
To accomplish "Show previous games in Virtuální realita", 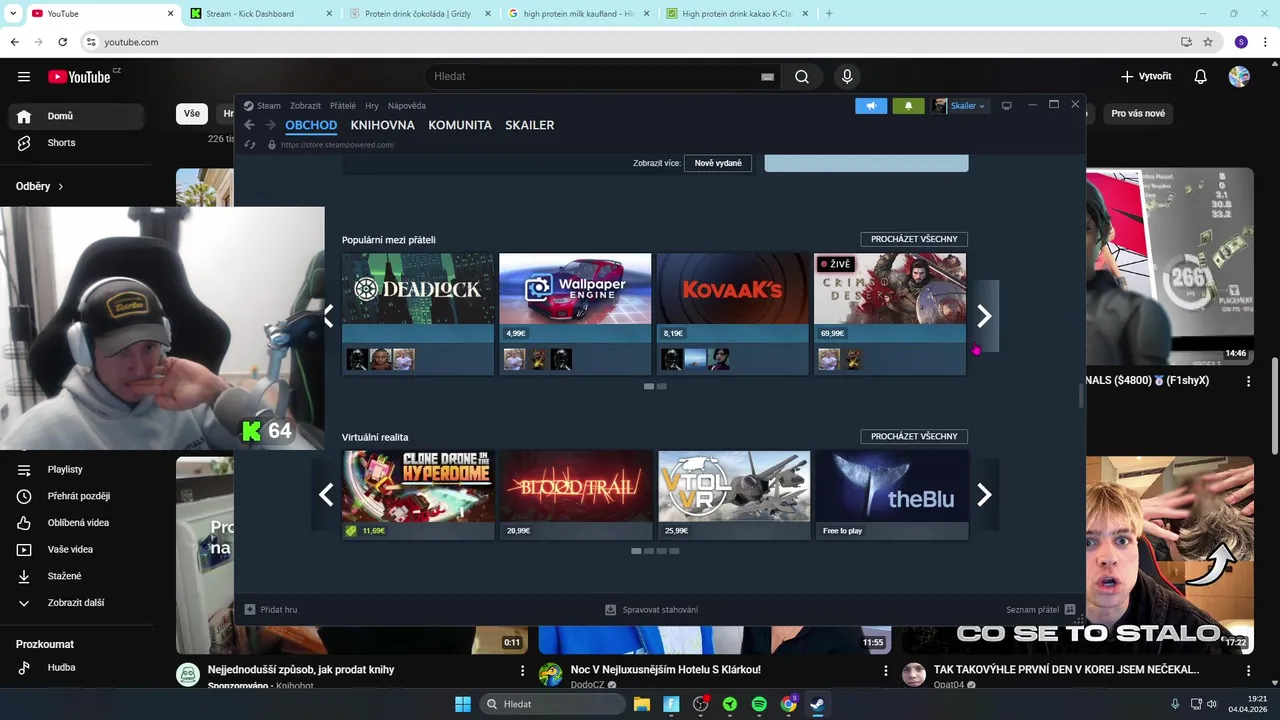I will (326, 495).
